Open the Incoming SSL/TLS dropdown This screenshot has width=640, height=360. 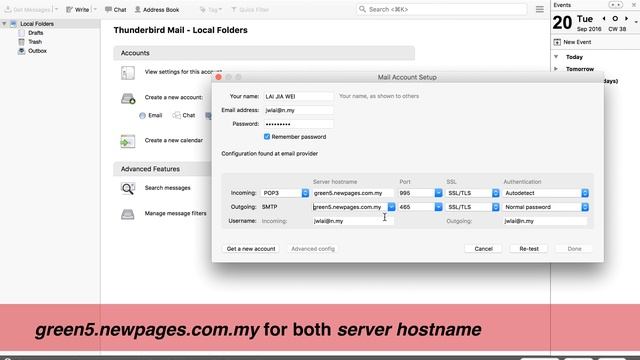coord(472,193)
